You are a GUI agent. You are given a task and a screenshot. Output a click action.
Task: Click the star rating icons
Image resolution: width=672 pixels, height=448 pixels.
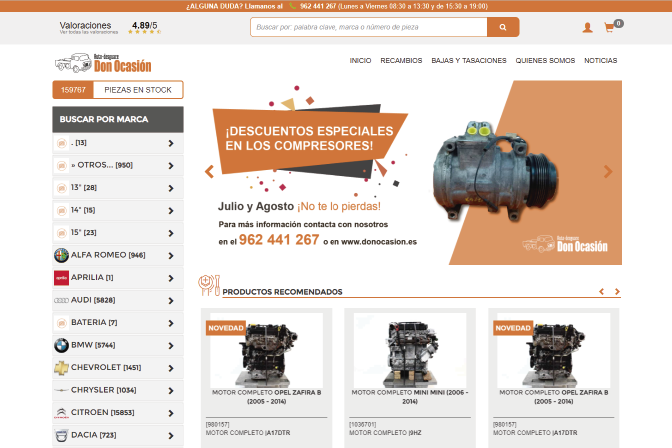click(144, 32)
